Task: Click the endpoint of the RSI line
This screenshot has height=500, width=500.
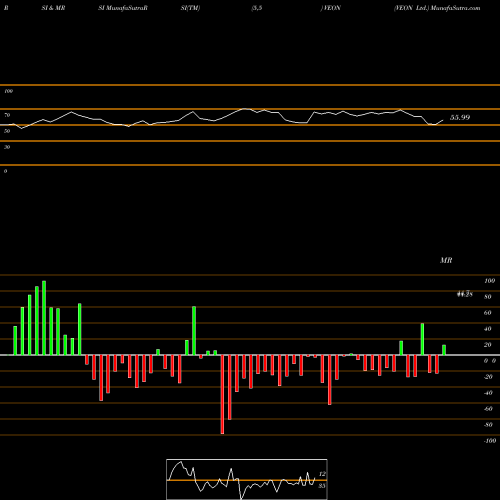Action: pyautogui.click(x=443, y=120)
